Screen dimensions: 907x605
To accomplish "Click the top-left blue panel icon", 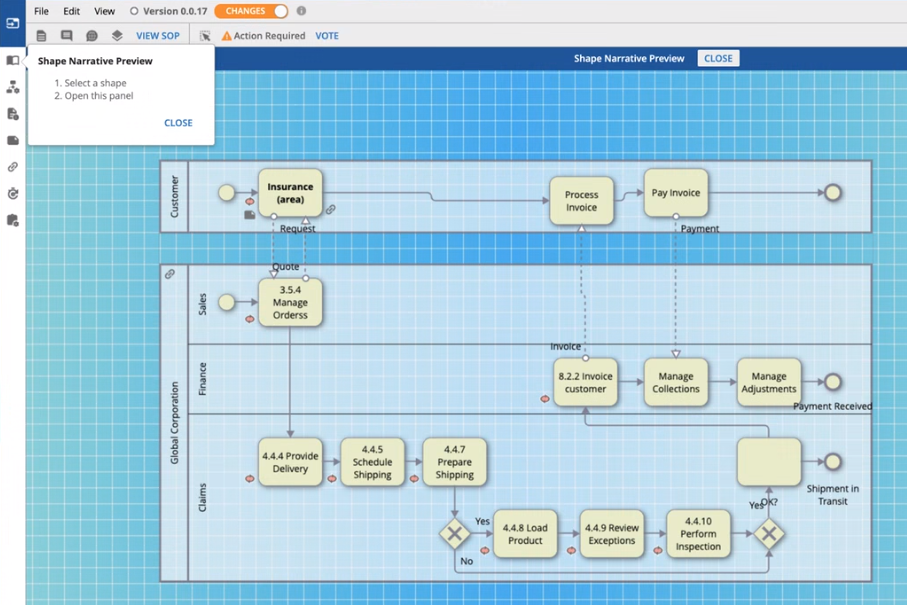I will (13, 22).
